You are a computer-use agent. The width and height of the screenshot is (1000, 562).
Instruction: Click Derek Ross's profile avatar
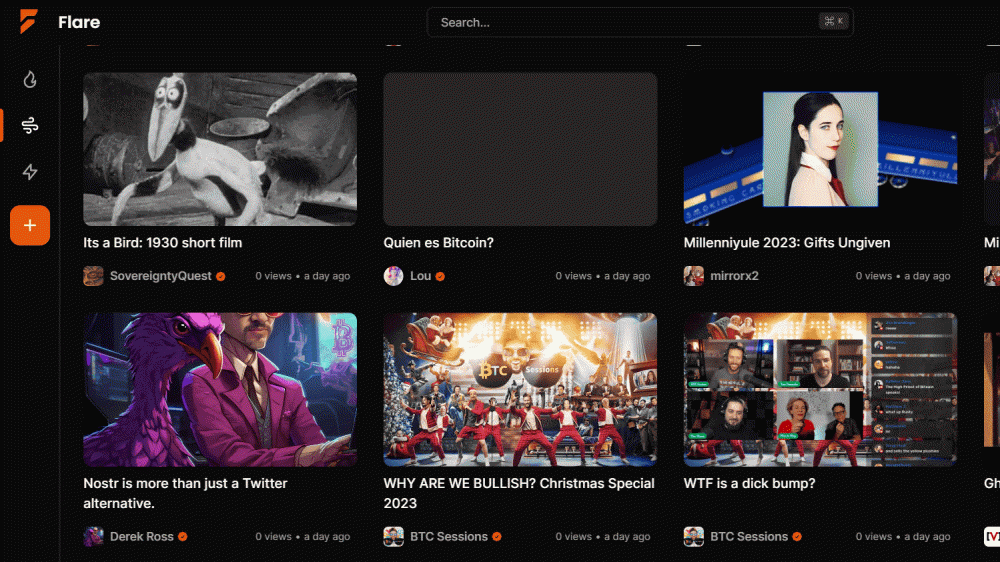93,536
